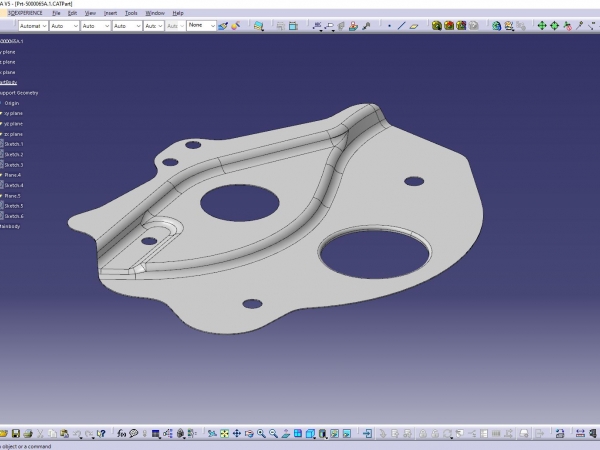Open the Insert menu
This screenshot has width=600, height=450.
(x=111, y=13)
